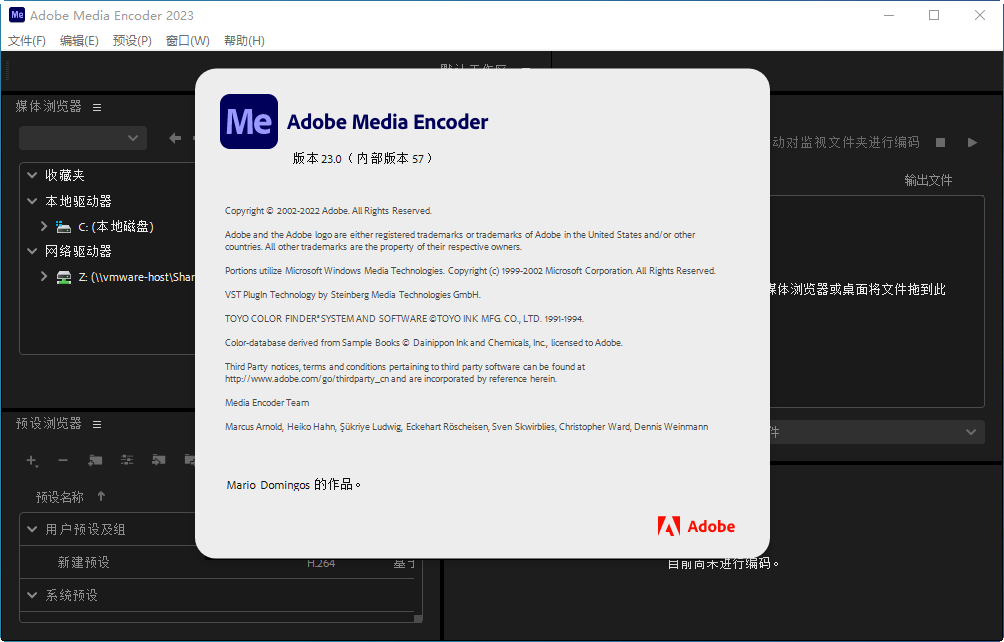Open the 媒体浏览器 panel menu icon
The width and height of the screenshot is (1004, 642).
point(96,106)
